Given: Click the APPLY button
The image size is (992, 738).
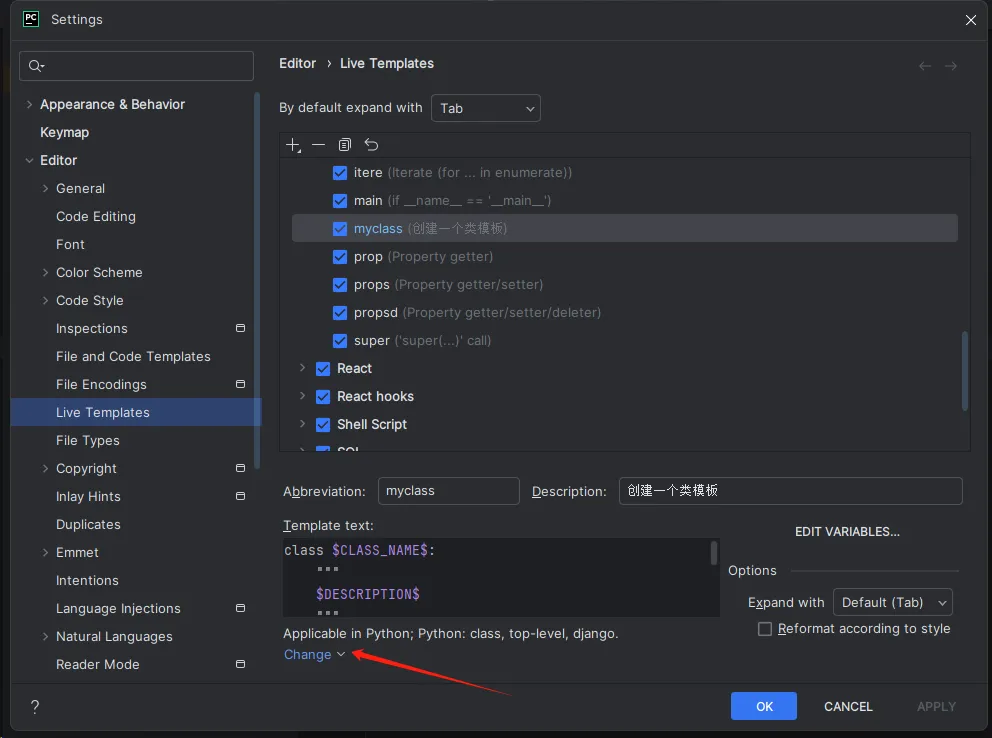Looking at the screenshot, I should click(936, 706).
